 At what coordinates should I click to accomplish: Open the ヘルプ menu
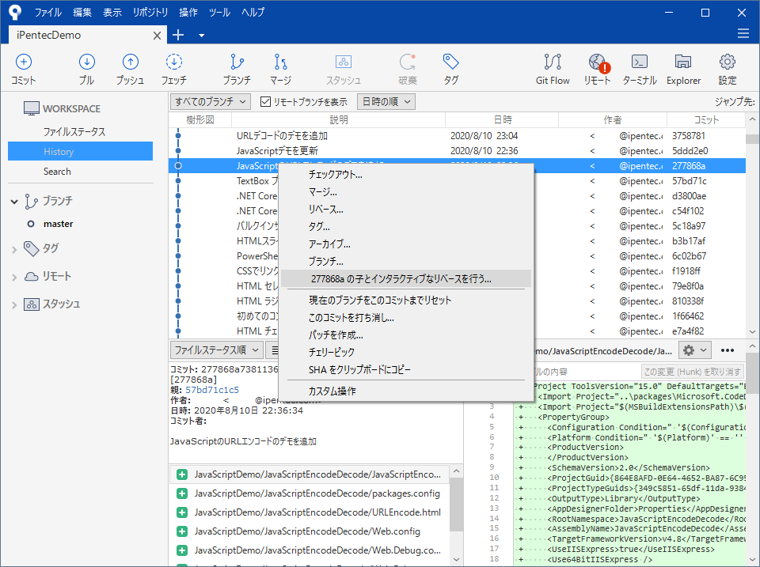tap(253, 12)
